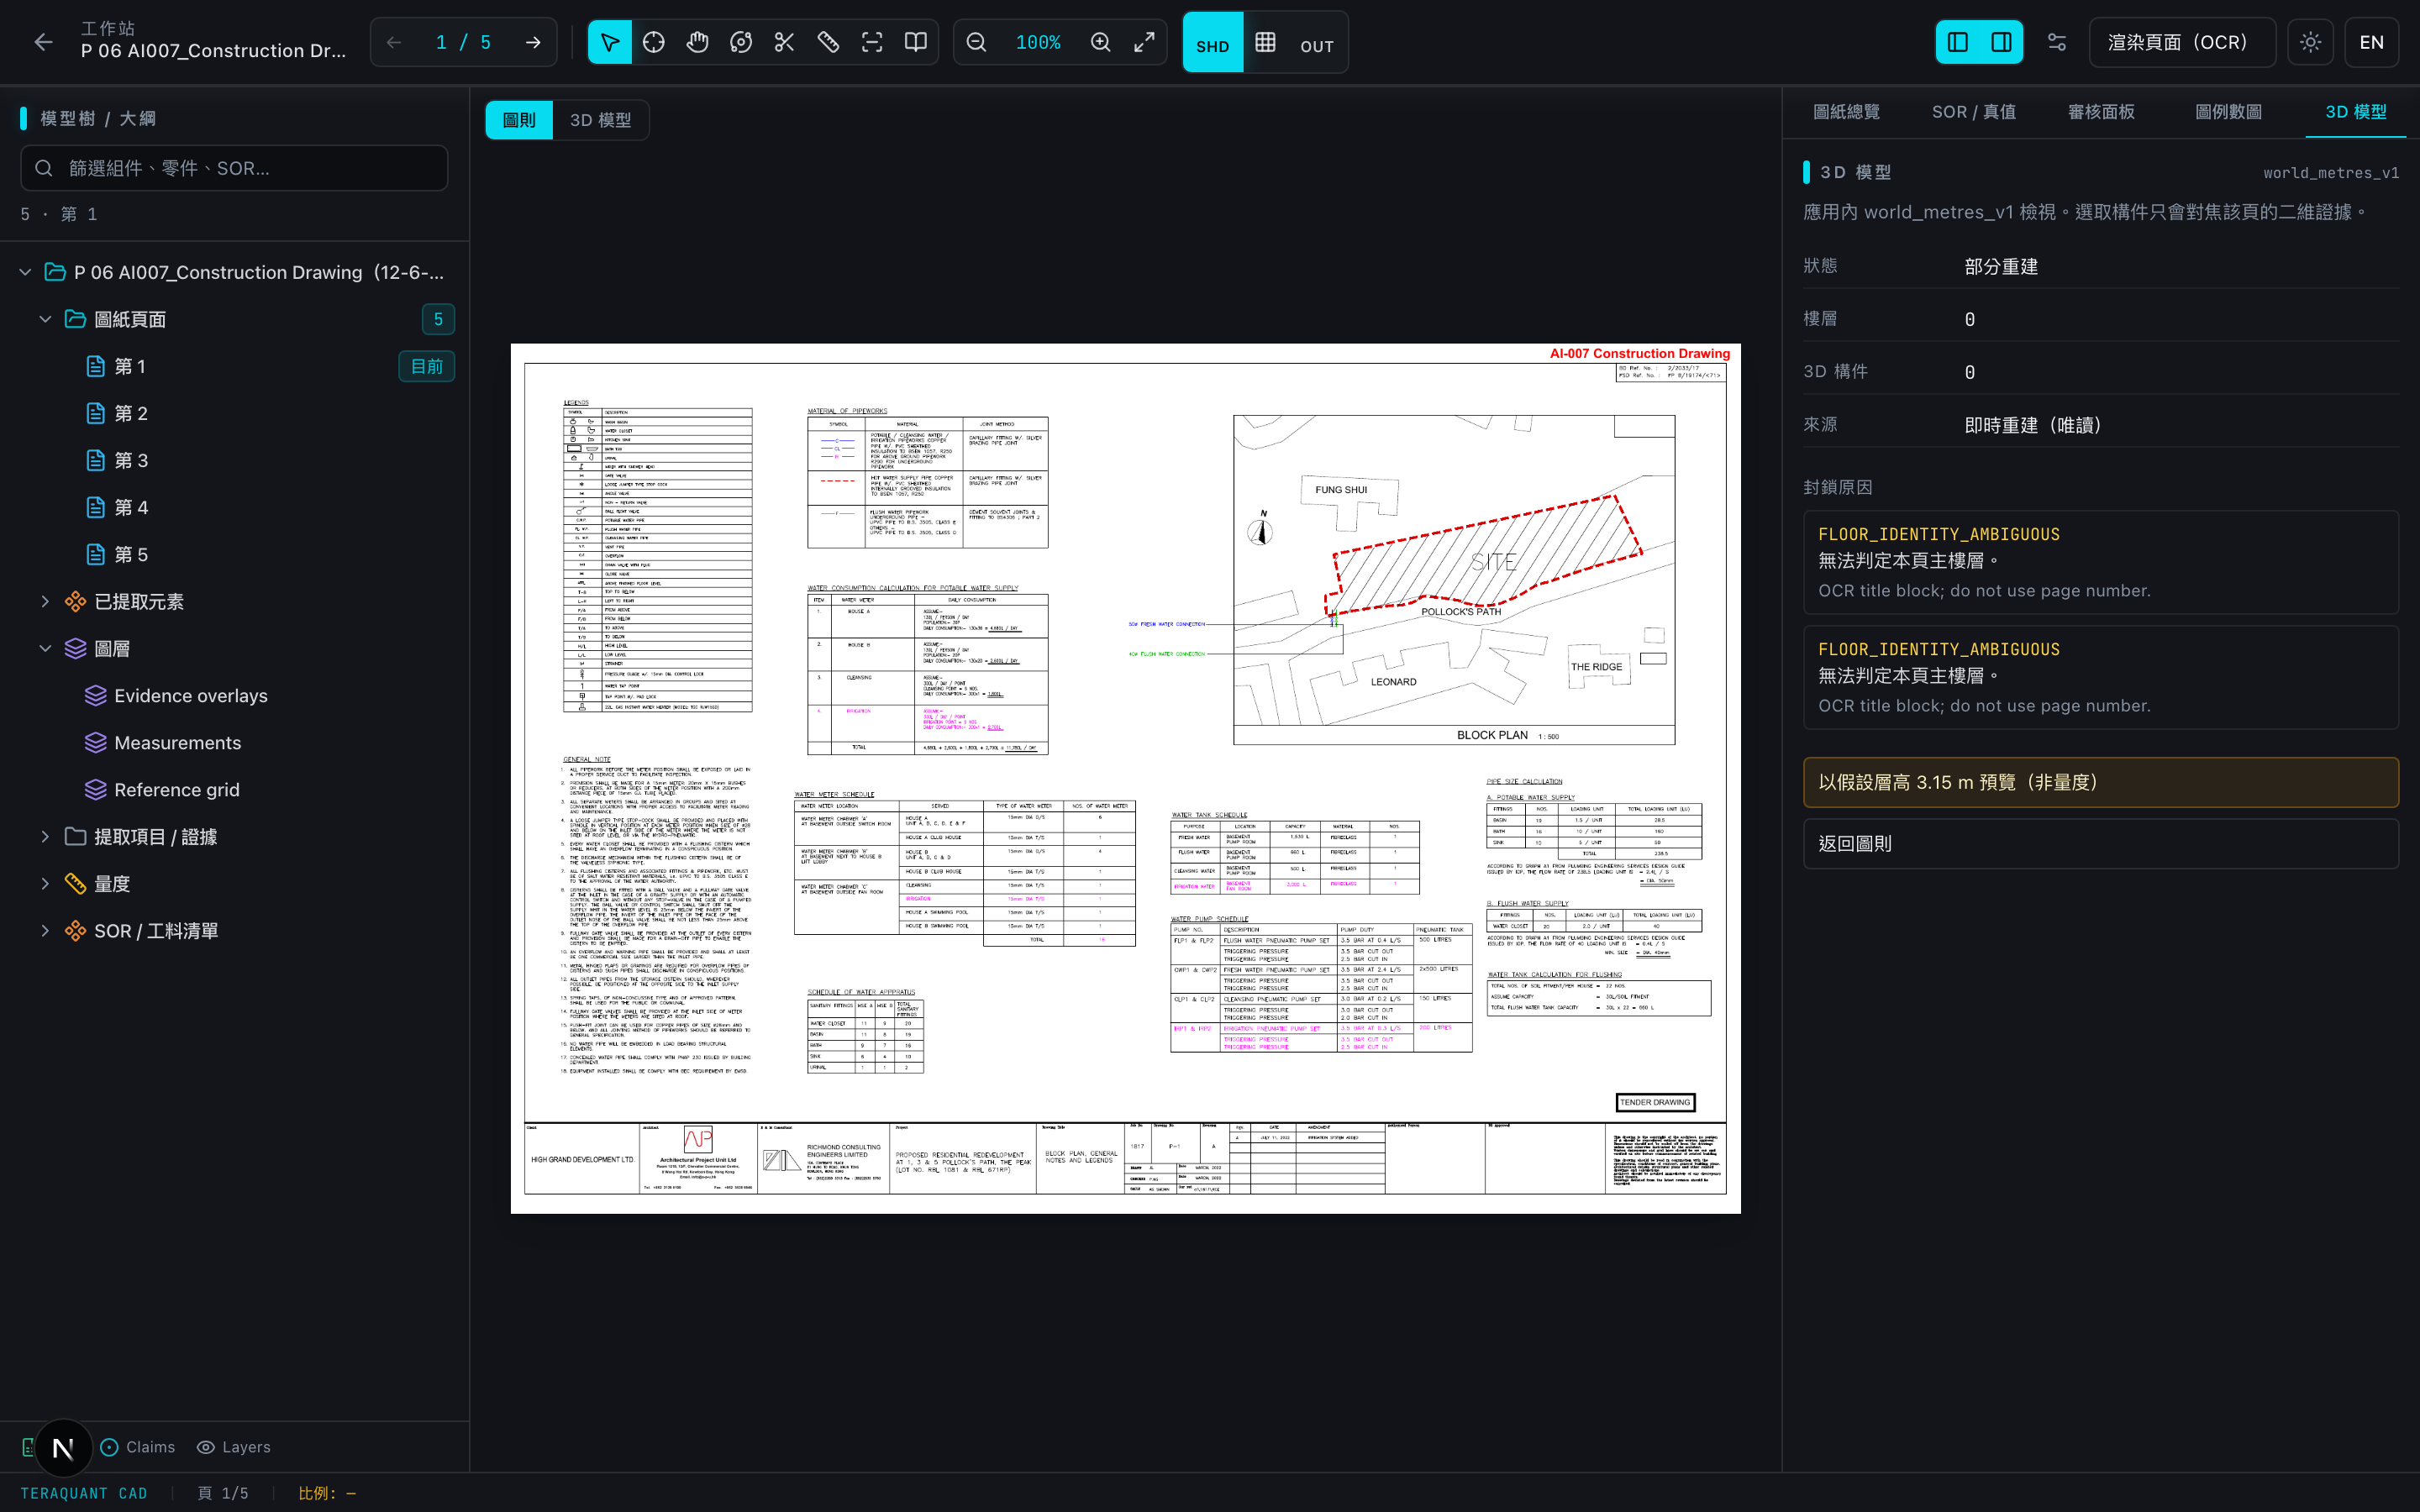The width and height of the screenshot is (2420, 1512).
Task: Go back with the workstation arrow
Action: 43,42
